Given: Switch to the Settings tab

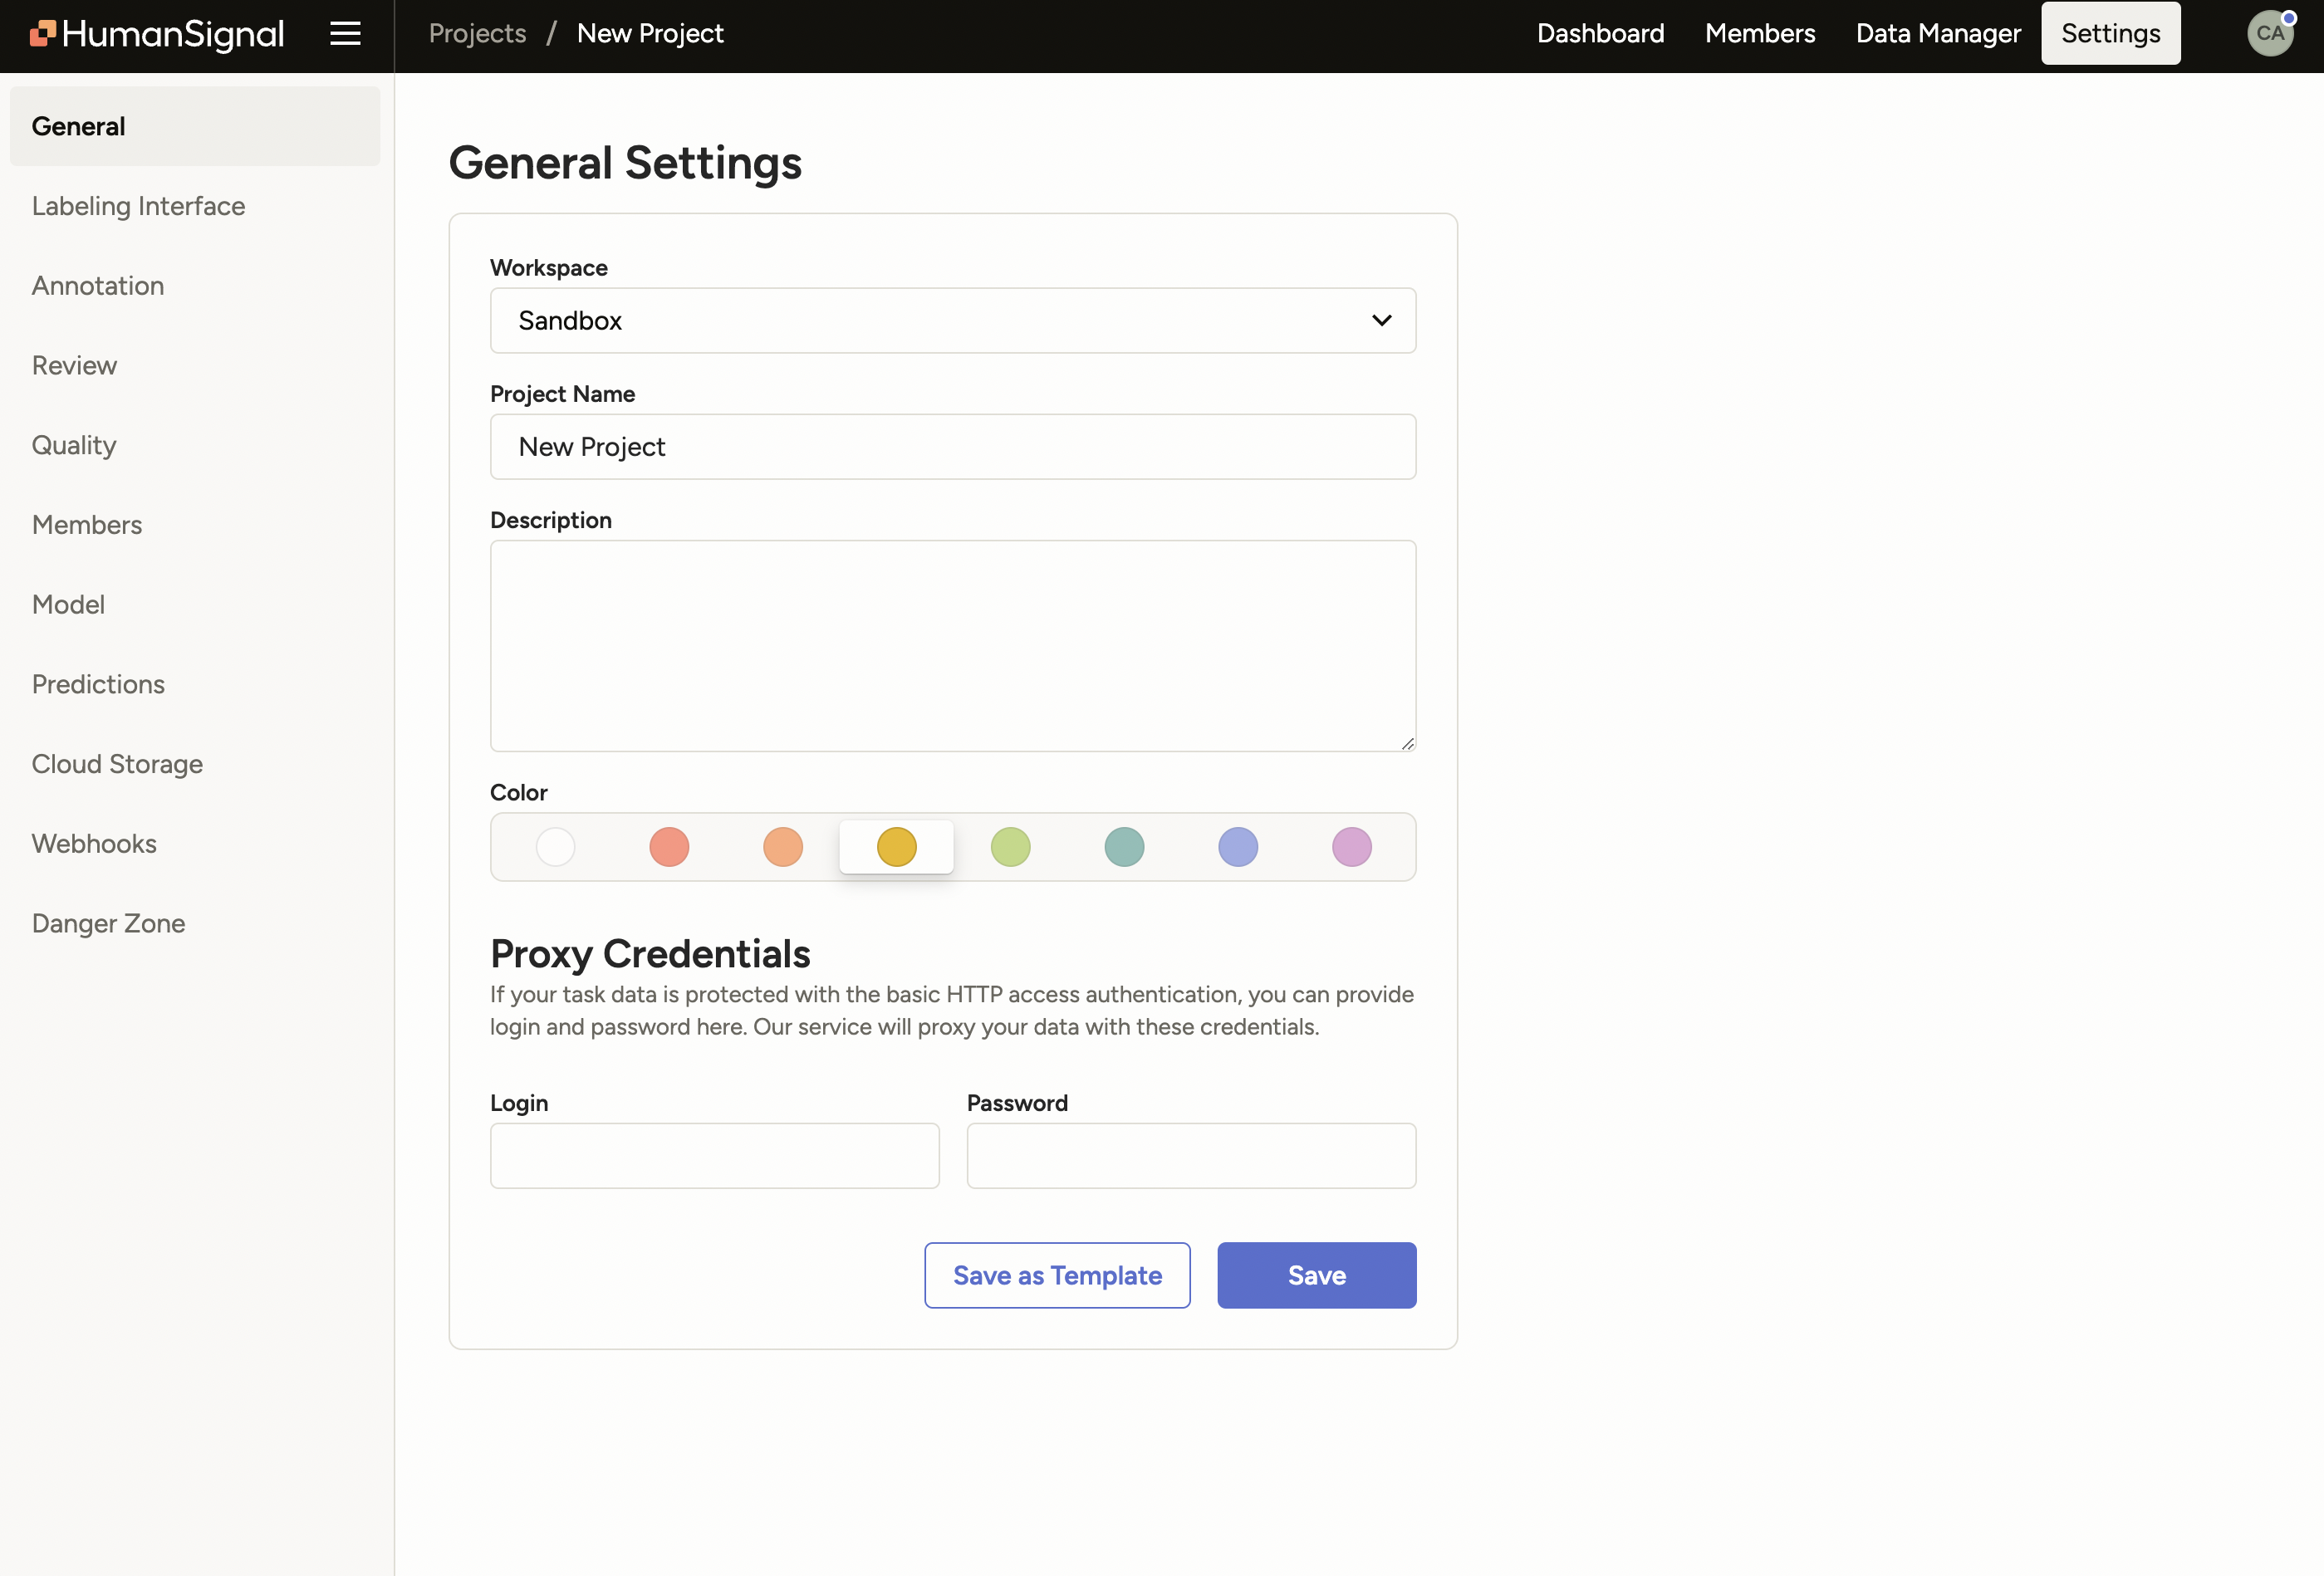Looking at the screenshot, I should 2110,33.
